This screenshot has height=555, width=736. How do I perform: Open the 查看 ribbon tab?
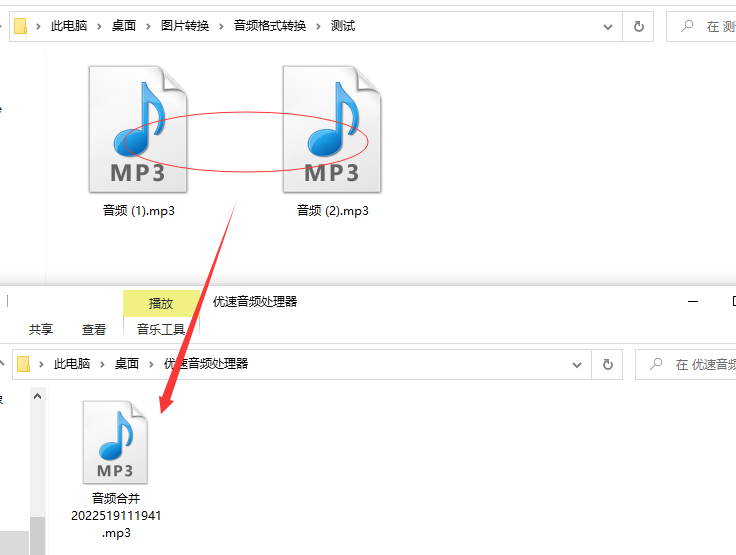94,329
